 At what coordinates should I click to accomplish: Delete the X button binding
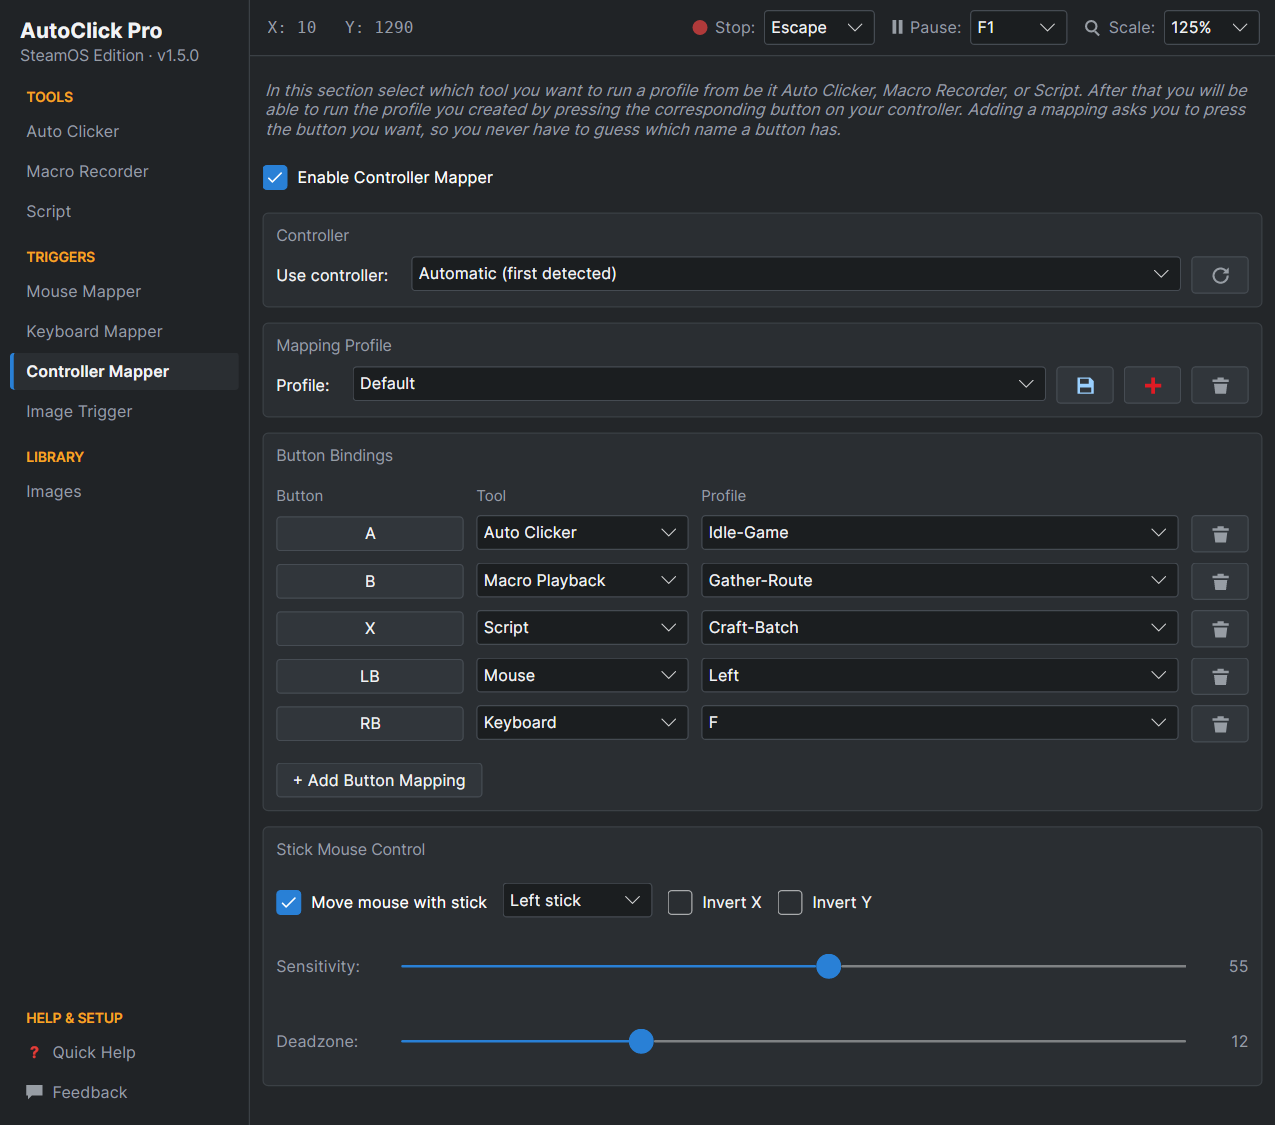[x=1219, y=629]
